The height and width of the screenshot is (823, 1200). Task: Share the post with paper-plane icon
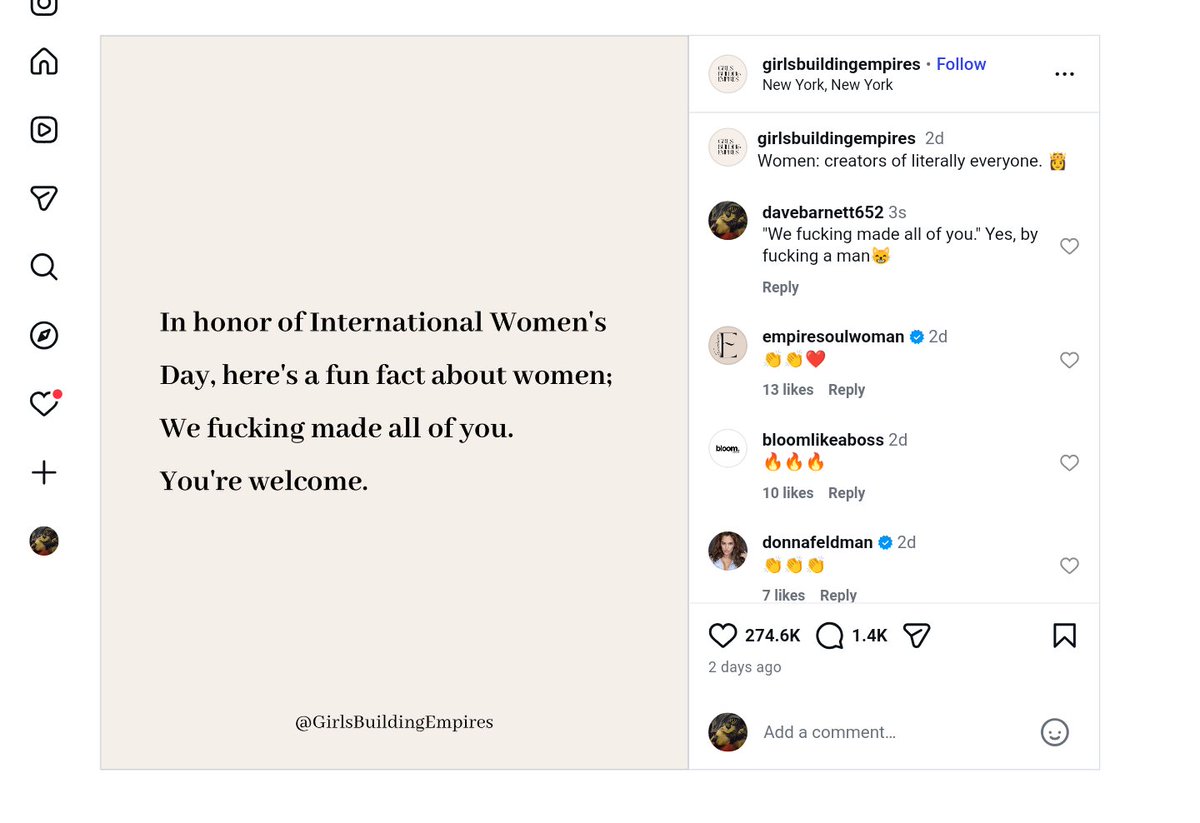(x=916, y=635)
